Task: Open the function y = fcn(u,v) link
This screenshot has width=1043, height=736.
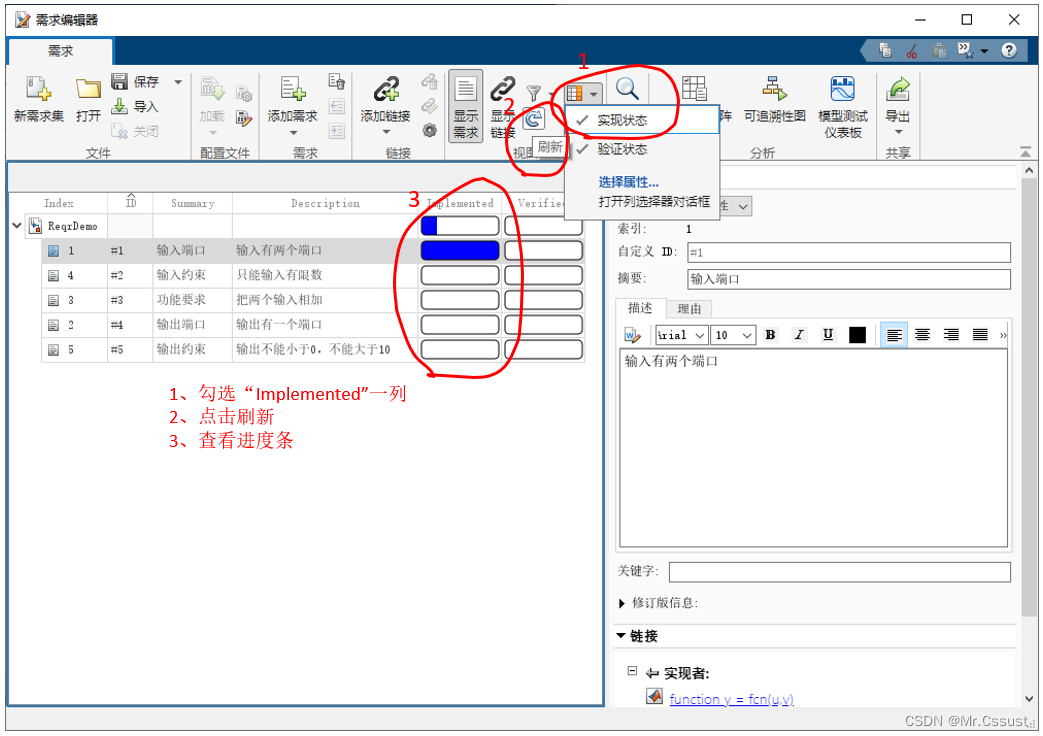Action: pyautogui.click(x=731, y=699)
